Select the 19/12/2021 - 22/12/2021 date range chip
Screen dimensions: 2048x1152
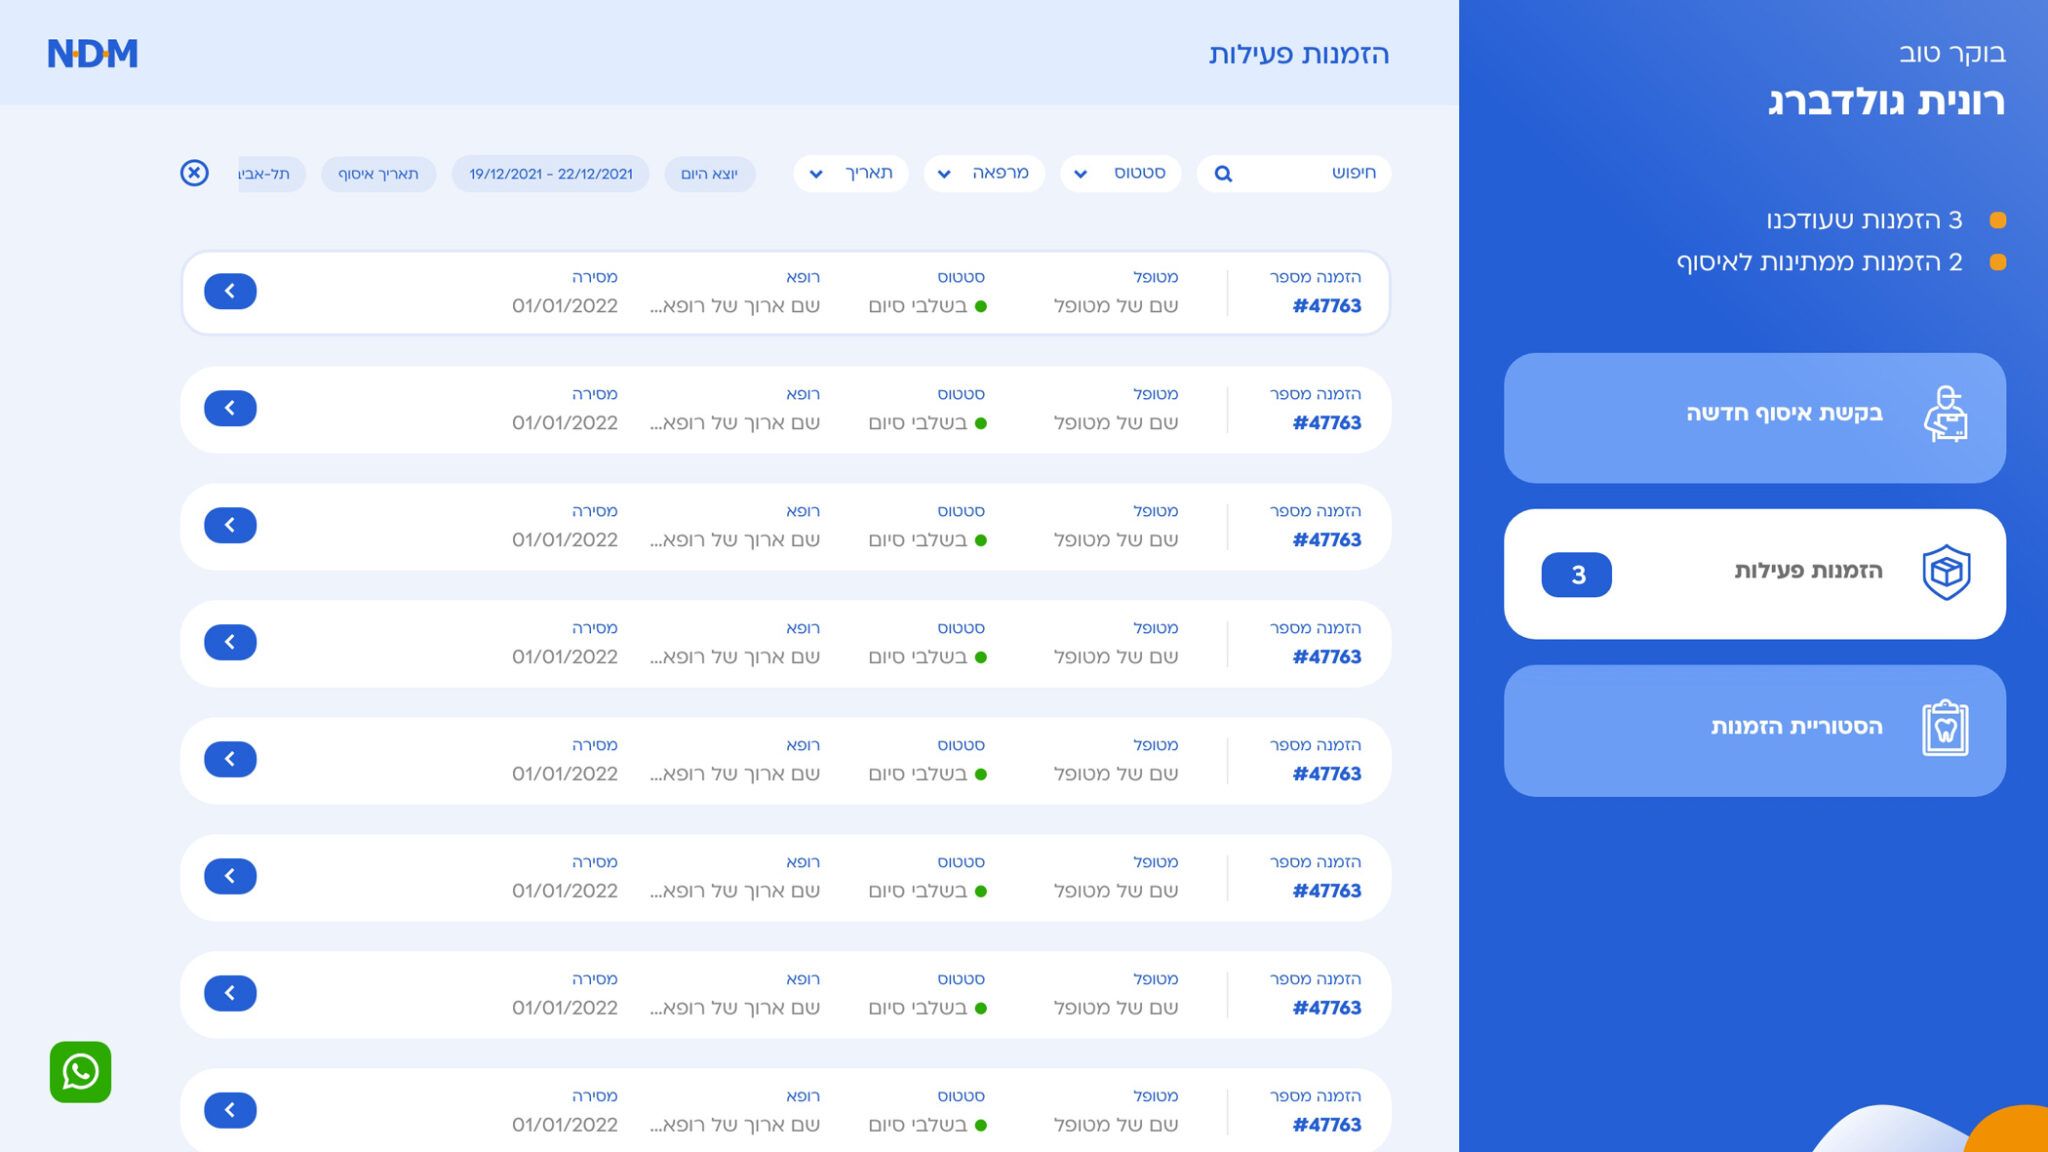(551, 174)
